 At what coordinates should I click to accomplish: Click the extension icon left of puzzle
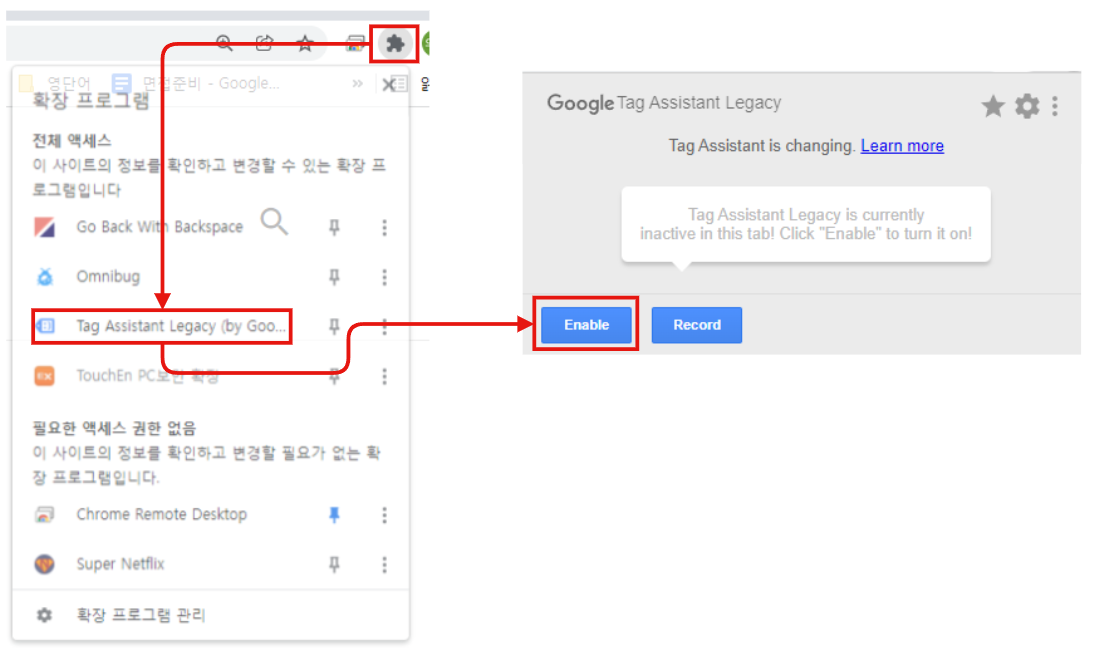point(355,44)
